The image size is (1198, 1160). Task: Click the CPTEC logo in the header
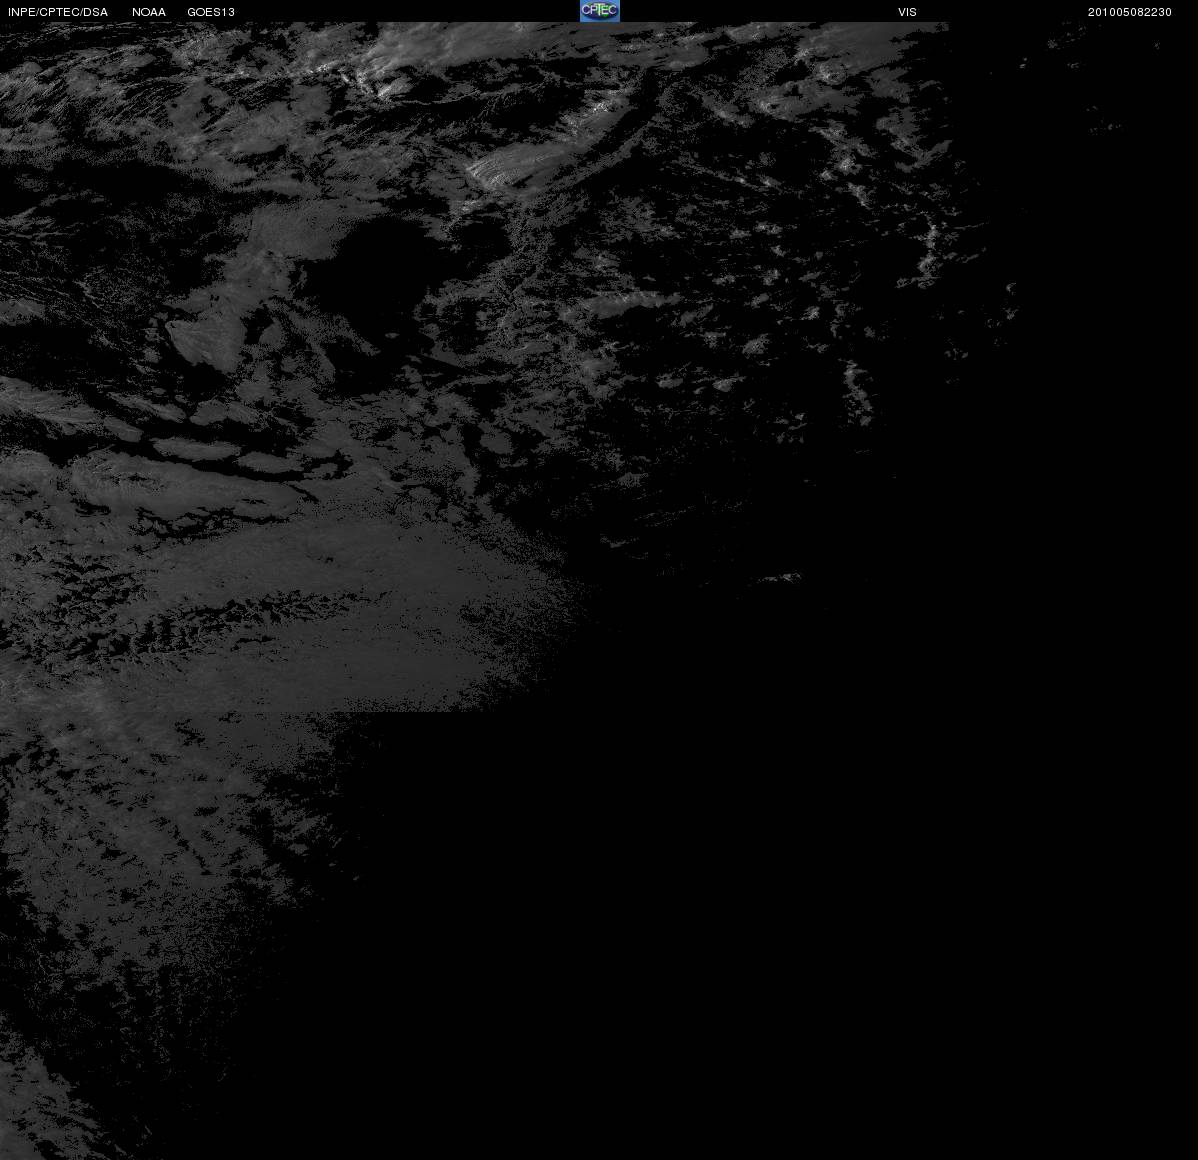[x=600, y=11]
